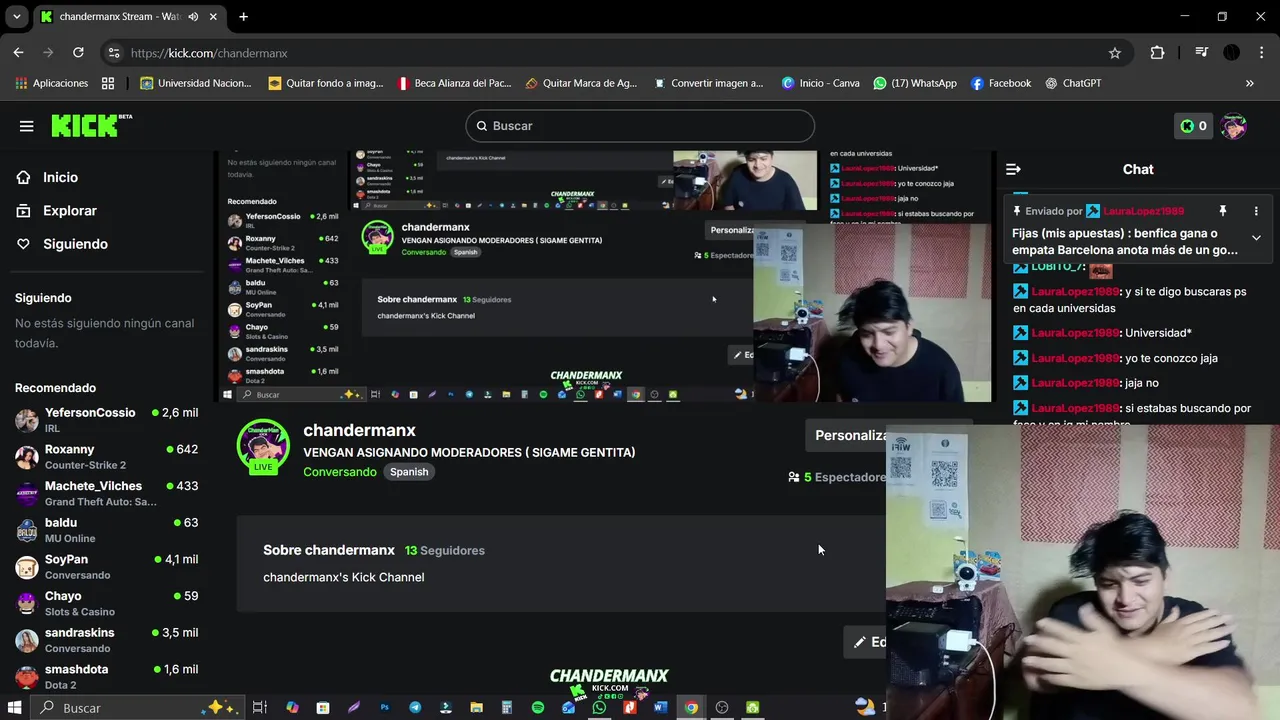Image resolution: width=1280 pixels, height=720 pixels.
Task: Open Beca Alianza del Pac... bookmark
Action: click(x=454, y=83)
